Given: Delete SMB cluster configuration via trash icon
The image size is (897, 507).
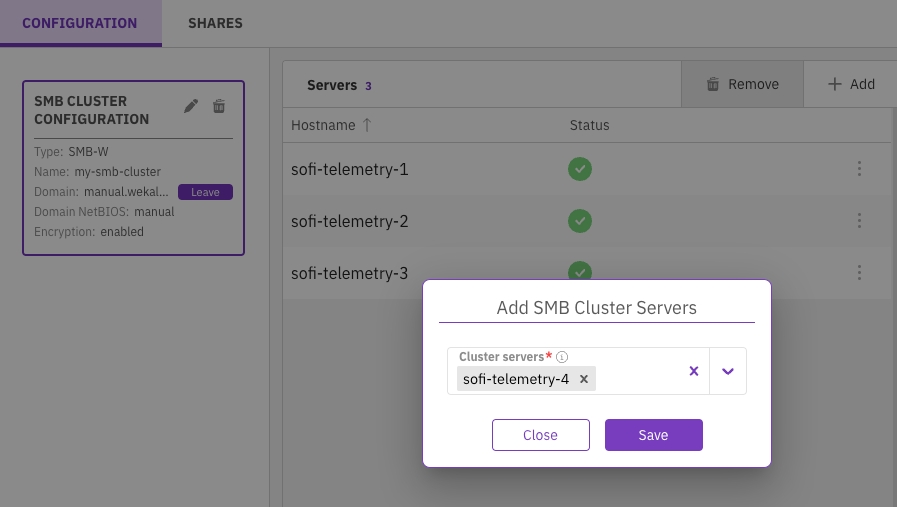Looking at the screenshot, I should click(x=219, y=106).
